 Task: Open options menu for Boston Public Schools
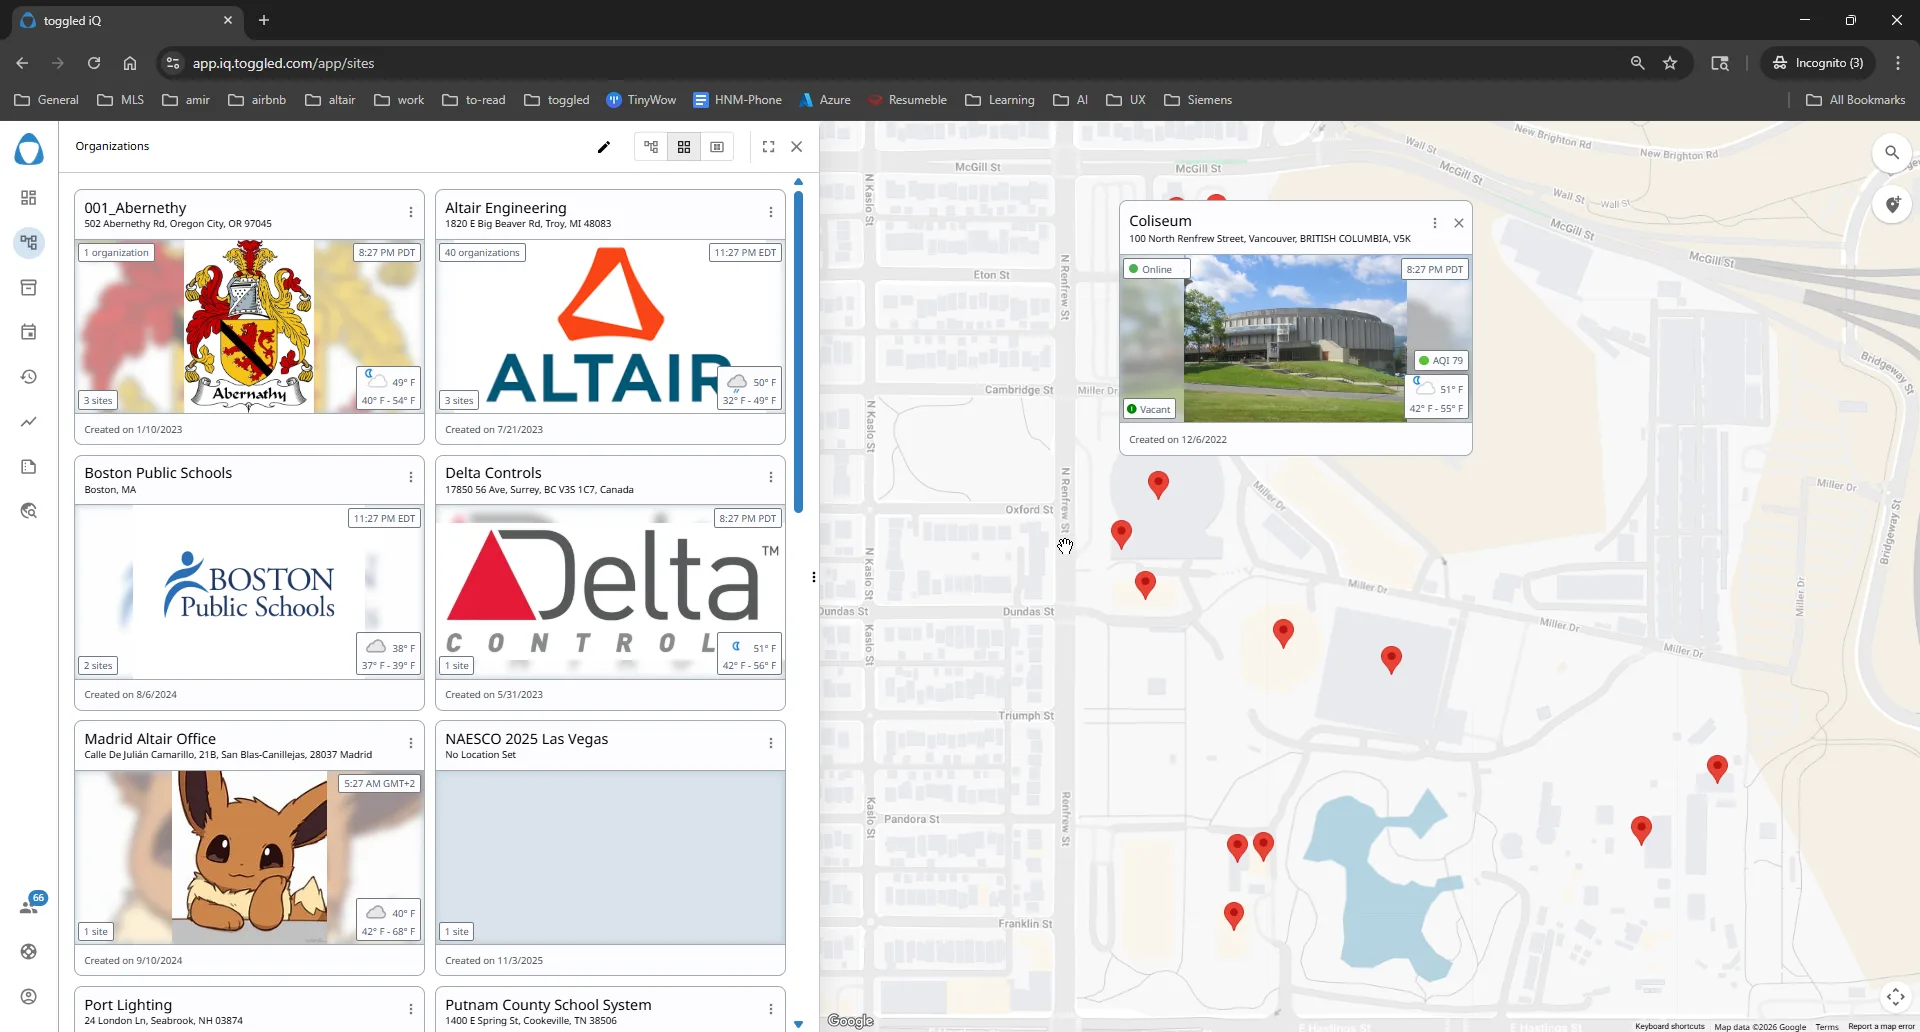point(411,478)
